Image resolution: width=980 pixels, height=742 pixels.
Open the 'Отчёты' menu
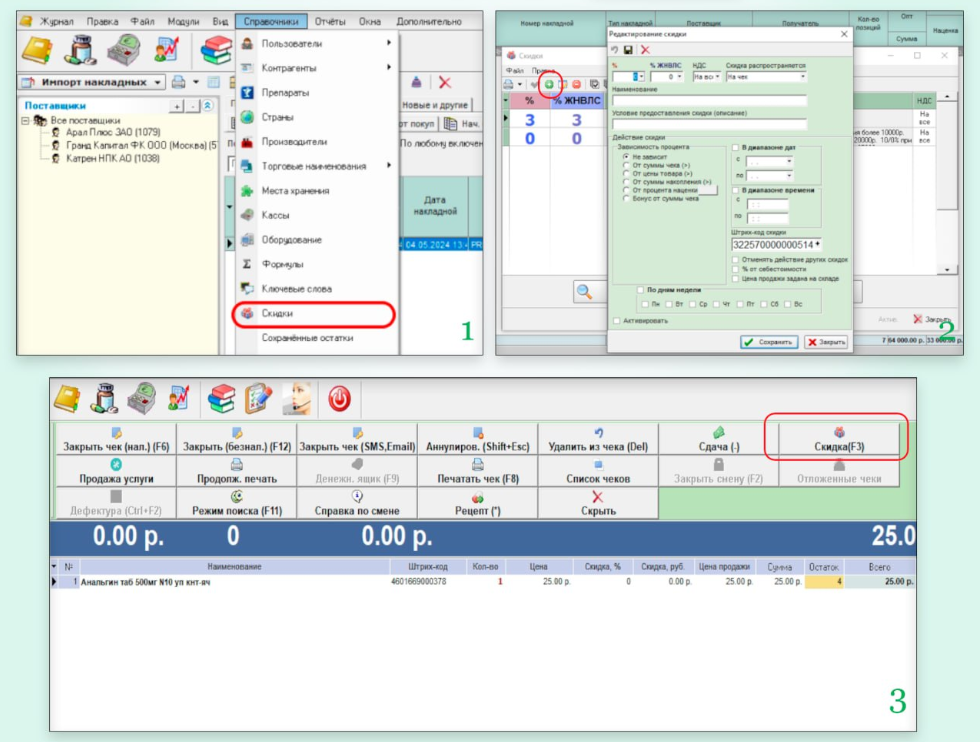point(329,20)
